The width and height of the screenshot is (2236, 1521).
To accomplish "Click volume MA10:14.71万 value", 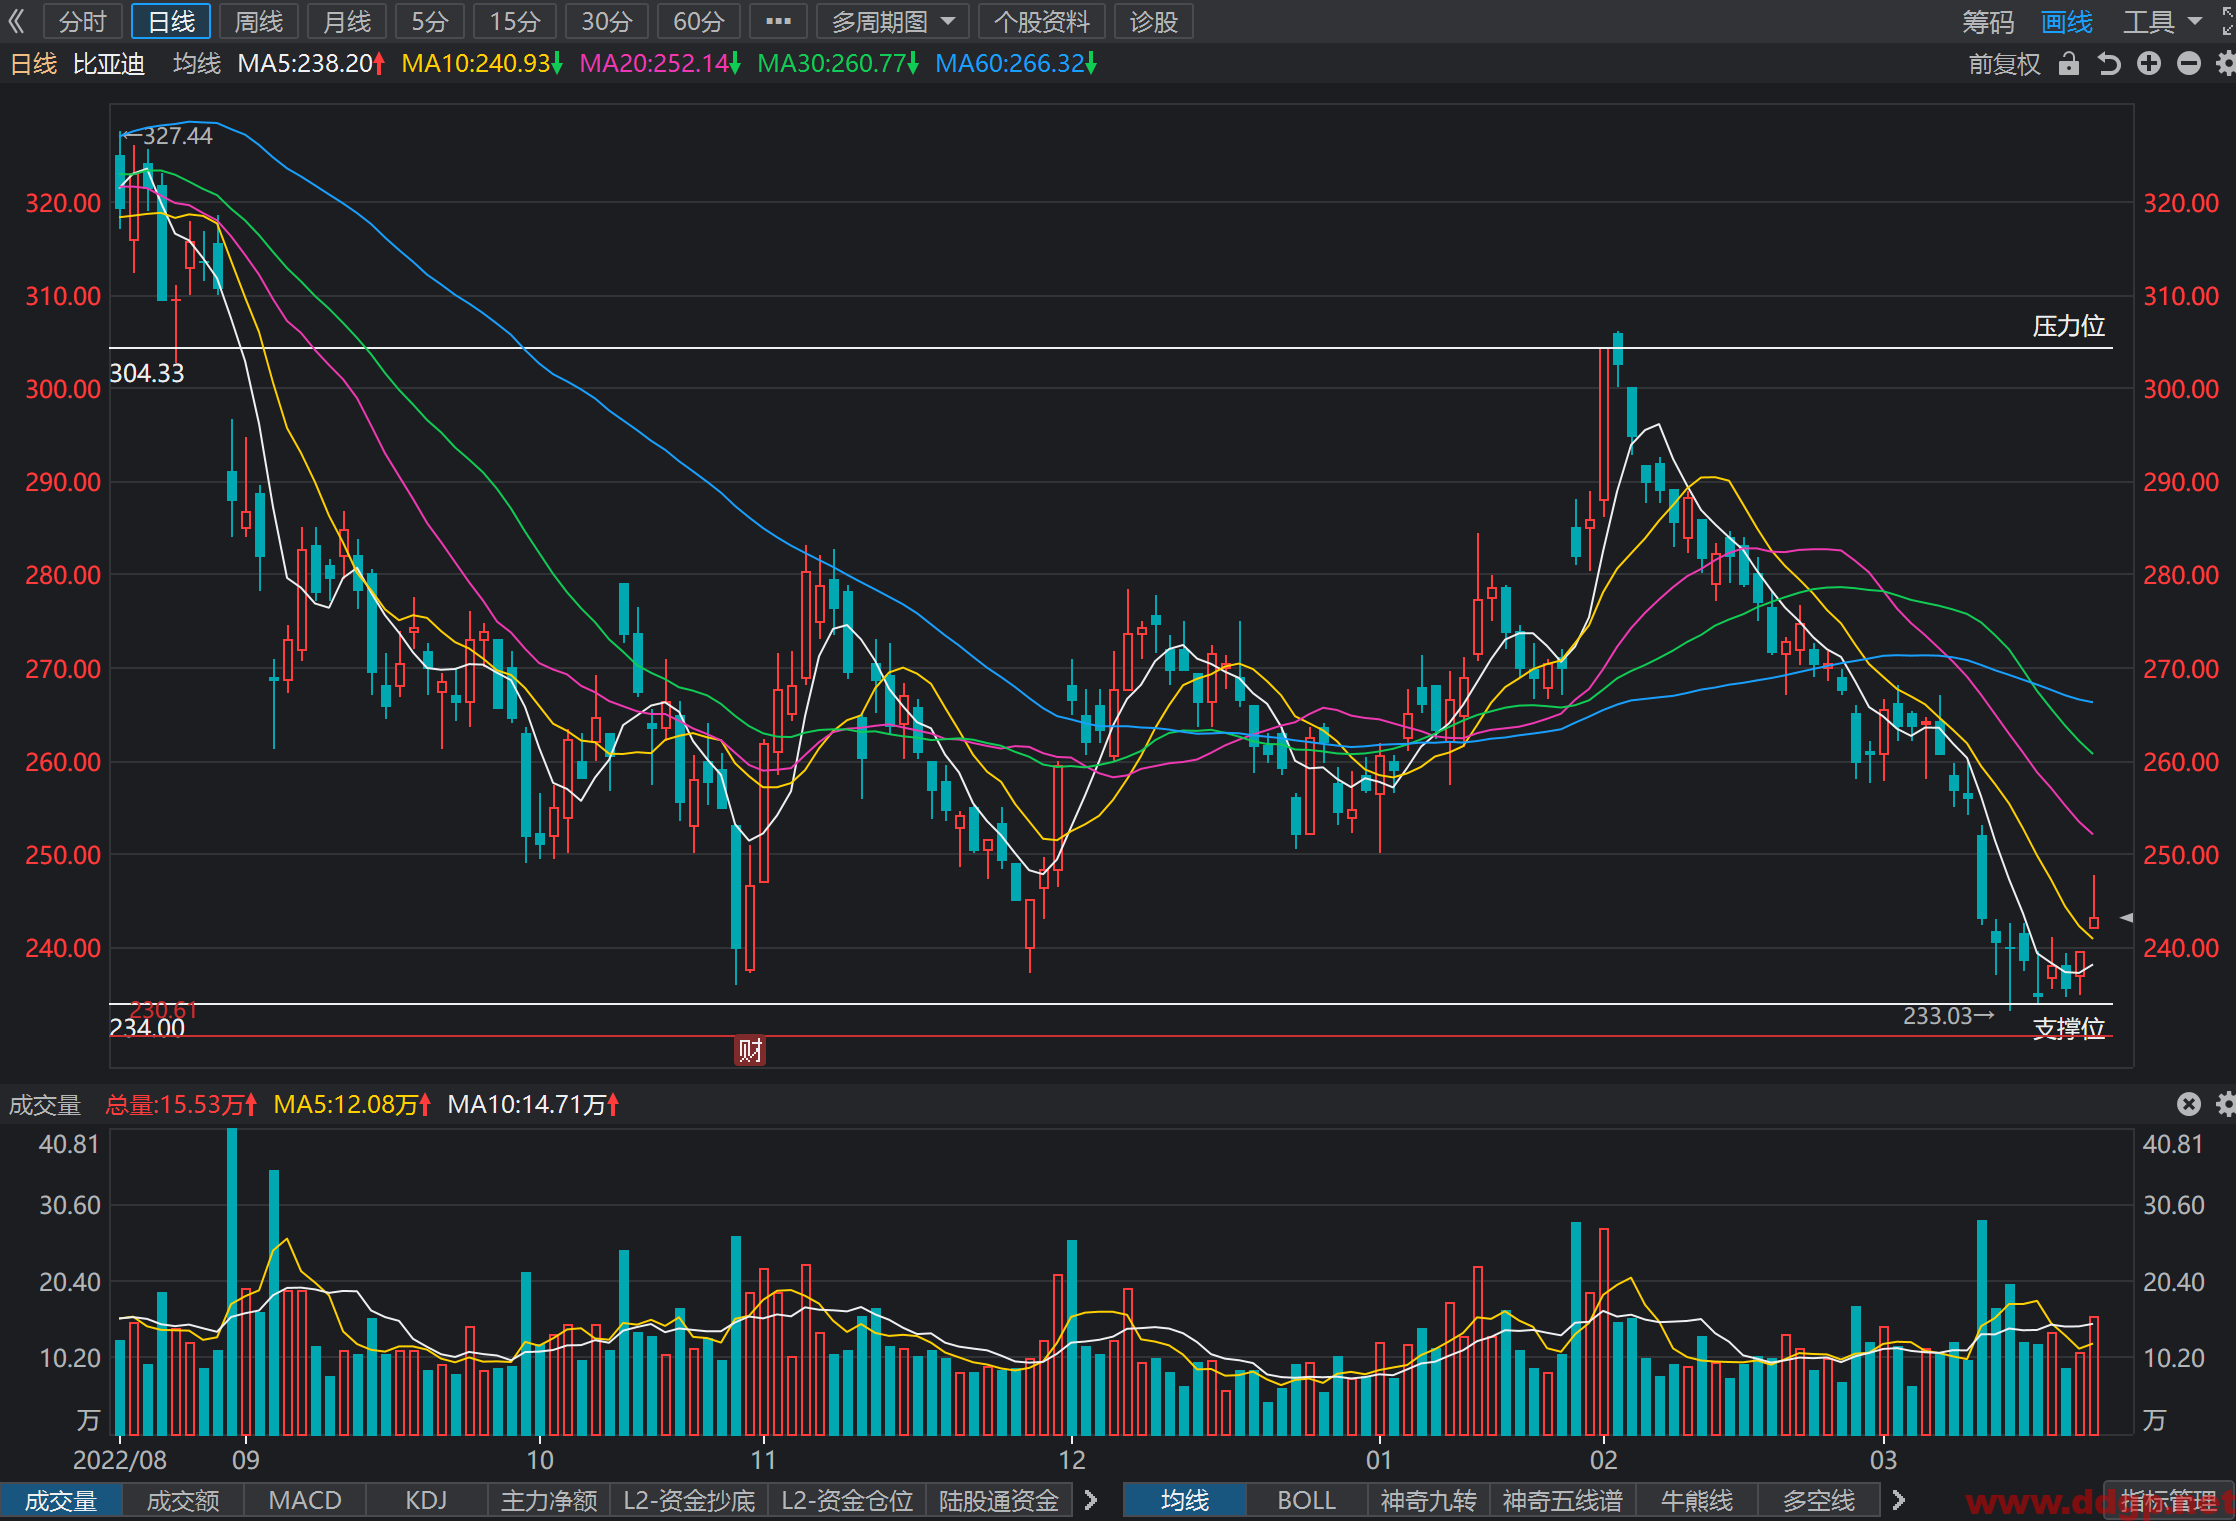I will pos(533,1105).
